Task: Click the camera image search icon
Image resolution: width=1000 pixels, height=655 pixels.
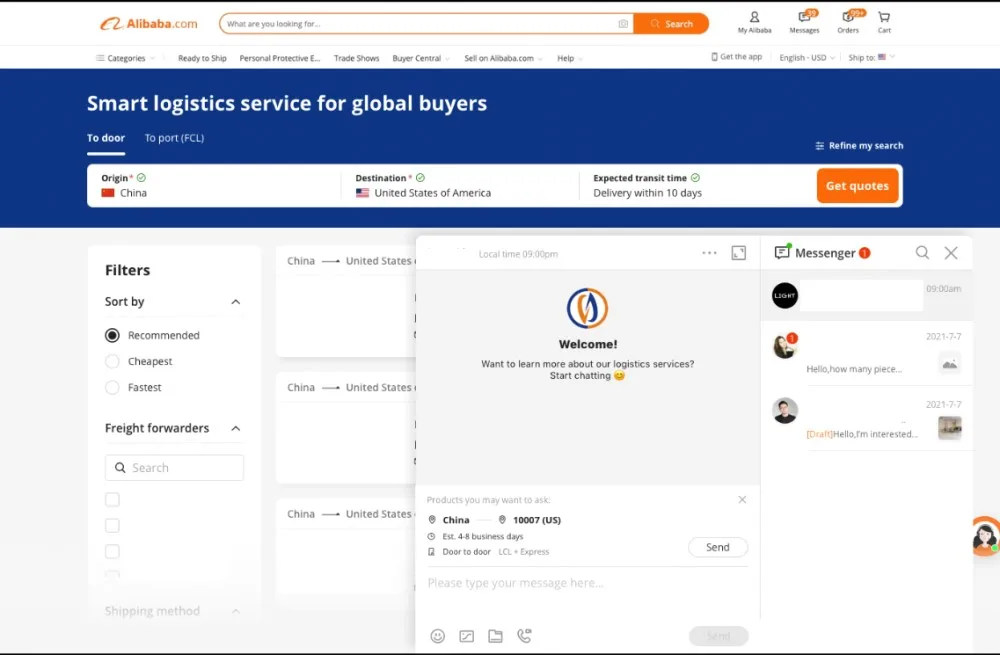Action: (x=623, y=23)
